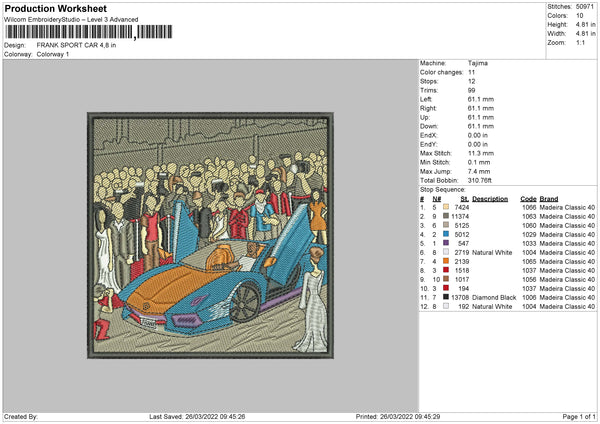This screenshot has height=424, width=600.
Task: Click the 'Right:' measurement label
Action: 428,108
